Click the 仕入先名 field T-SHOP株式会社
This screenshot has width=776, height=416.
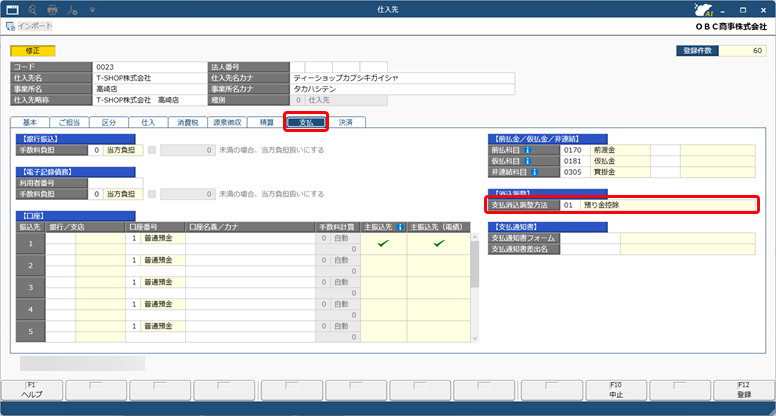point(149,78)
